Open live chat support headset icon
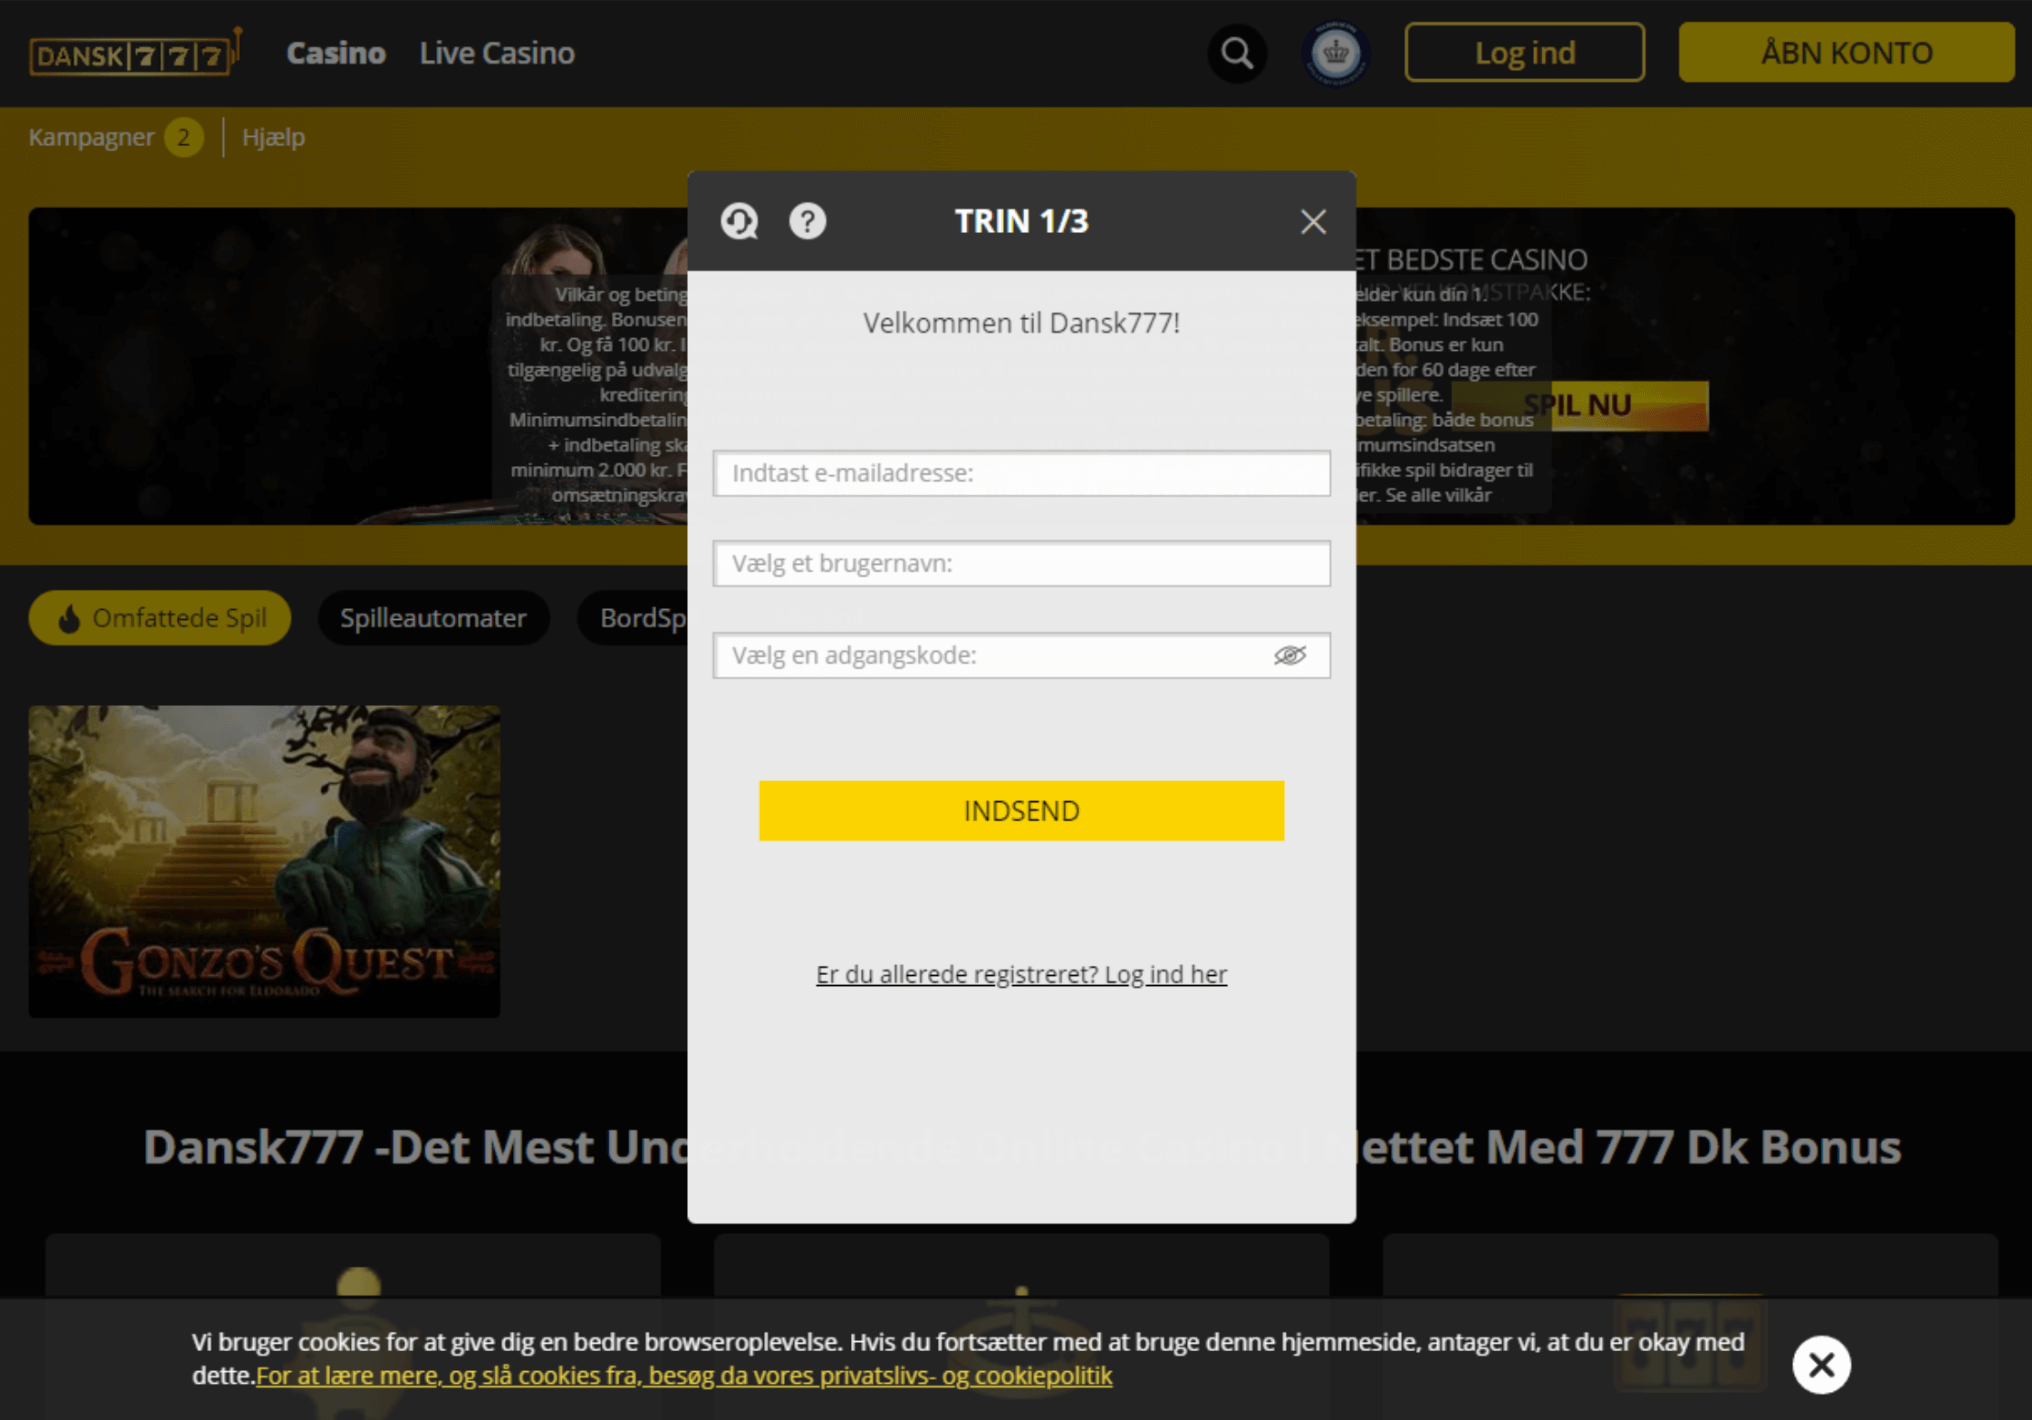This screenshot has height=1420, width=2032. click(x=740, y=221)
